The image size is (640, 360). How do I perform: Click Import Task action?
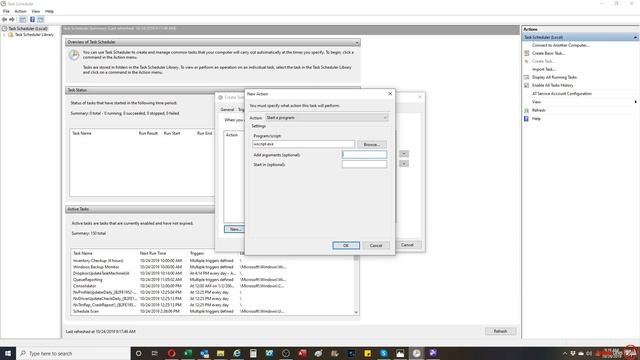(544, 69)
